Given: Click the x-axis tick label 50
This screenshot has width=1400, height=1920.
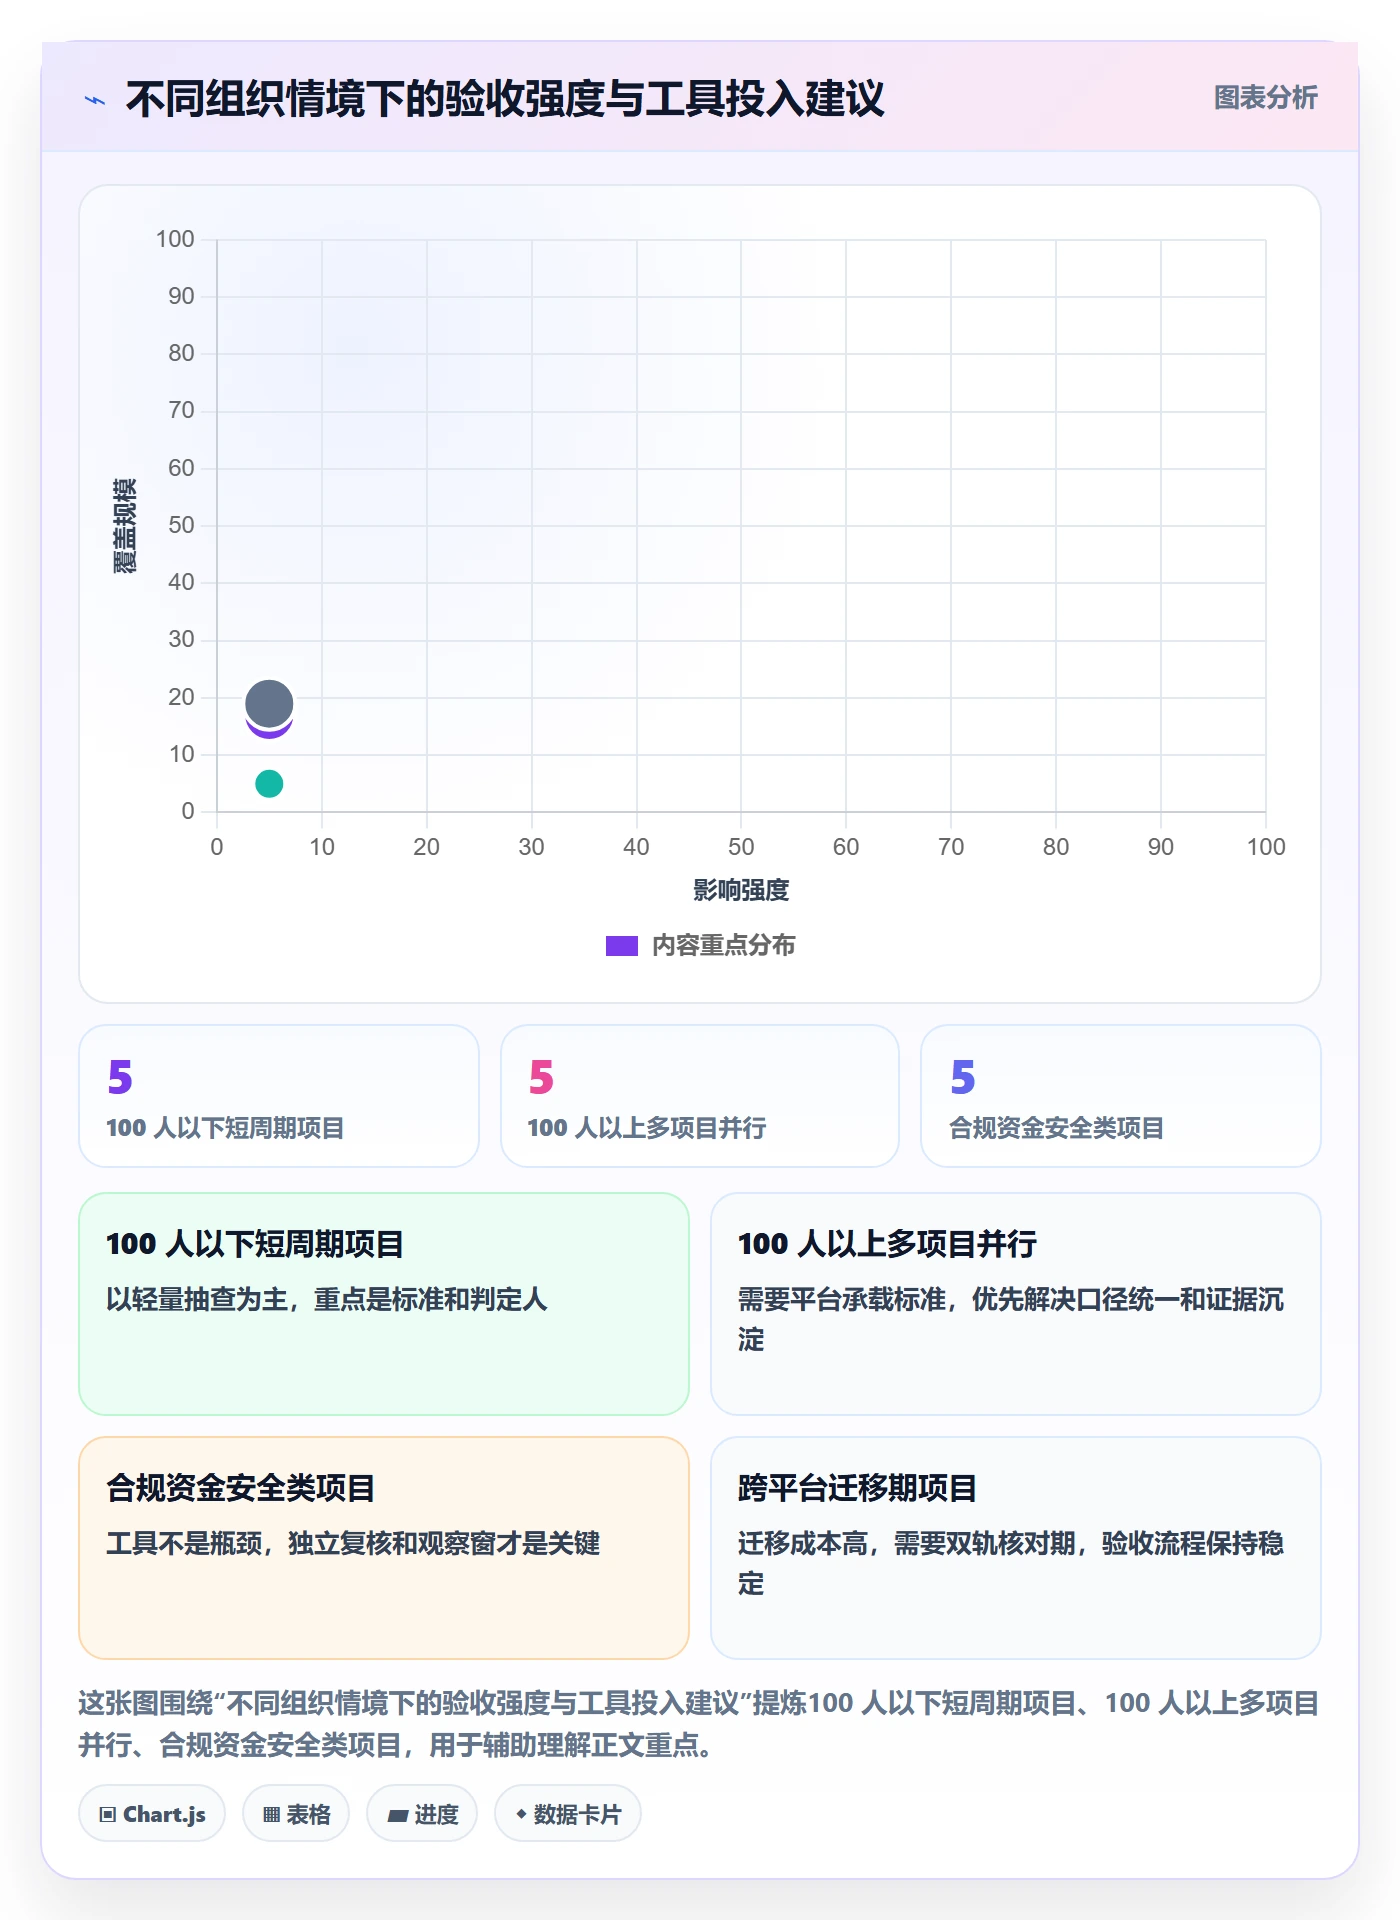Looking at the screenshot, I should tap(741, 846).
